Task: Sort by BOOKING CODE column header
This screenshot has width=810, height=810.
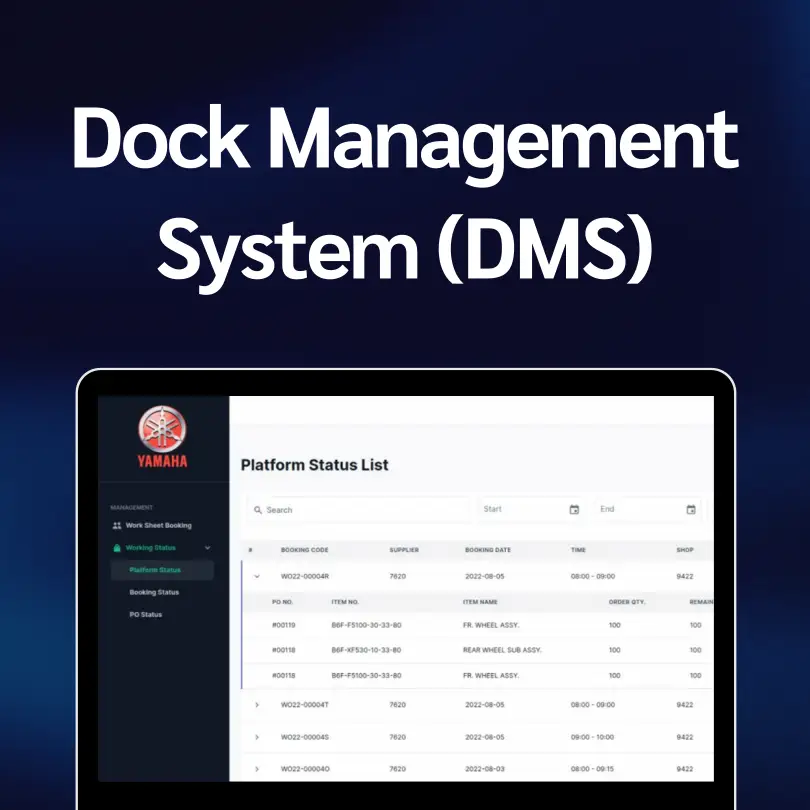Action: 304,550
